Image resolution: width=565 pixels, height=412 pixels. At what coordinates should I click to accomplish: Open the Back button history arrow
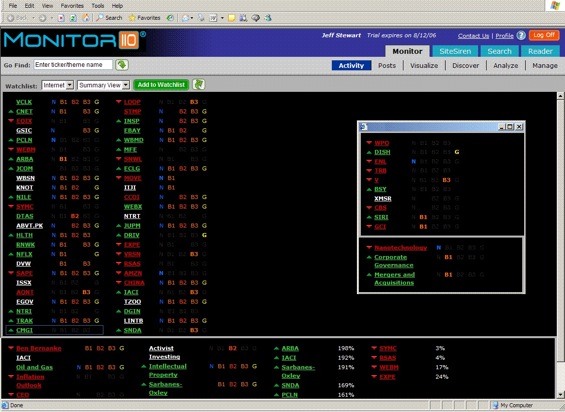click(33, 18)
